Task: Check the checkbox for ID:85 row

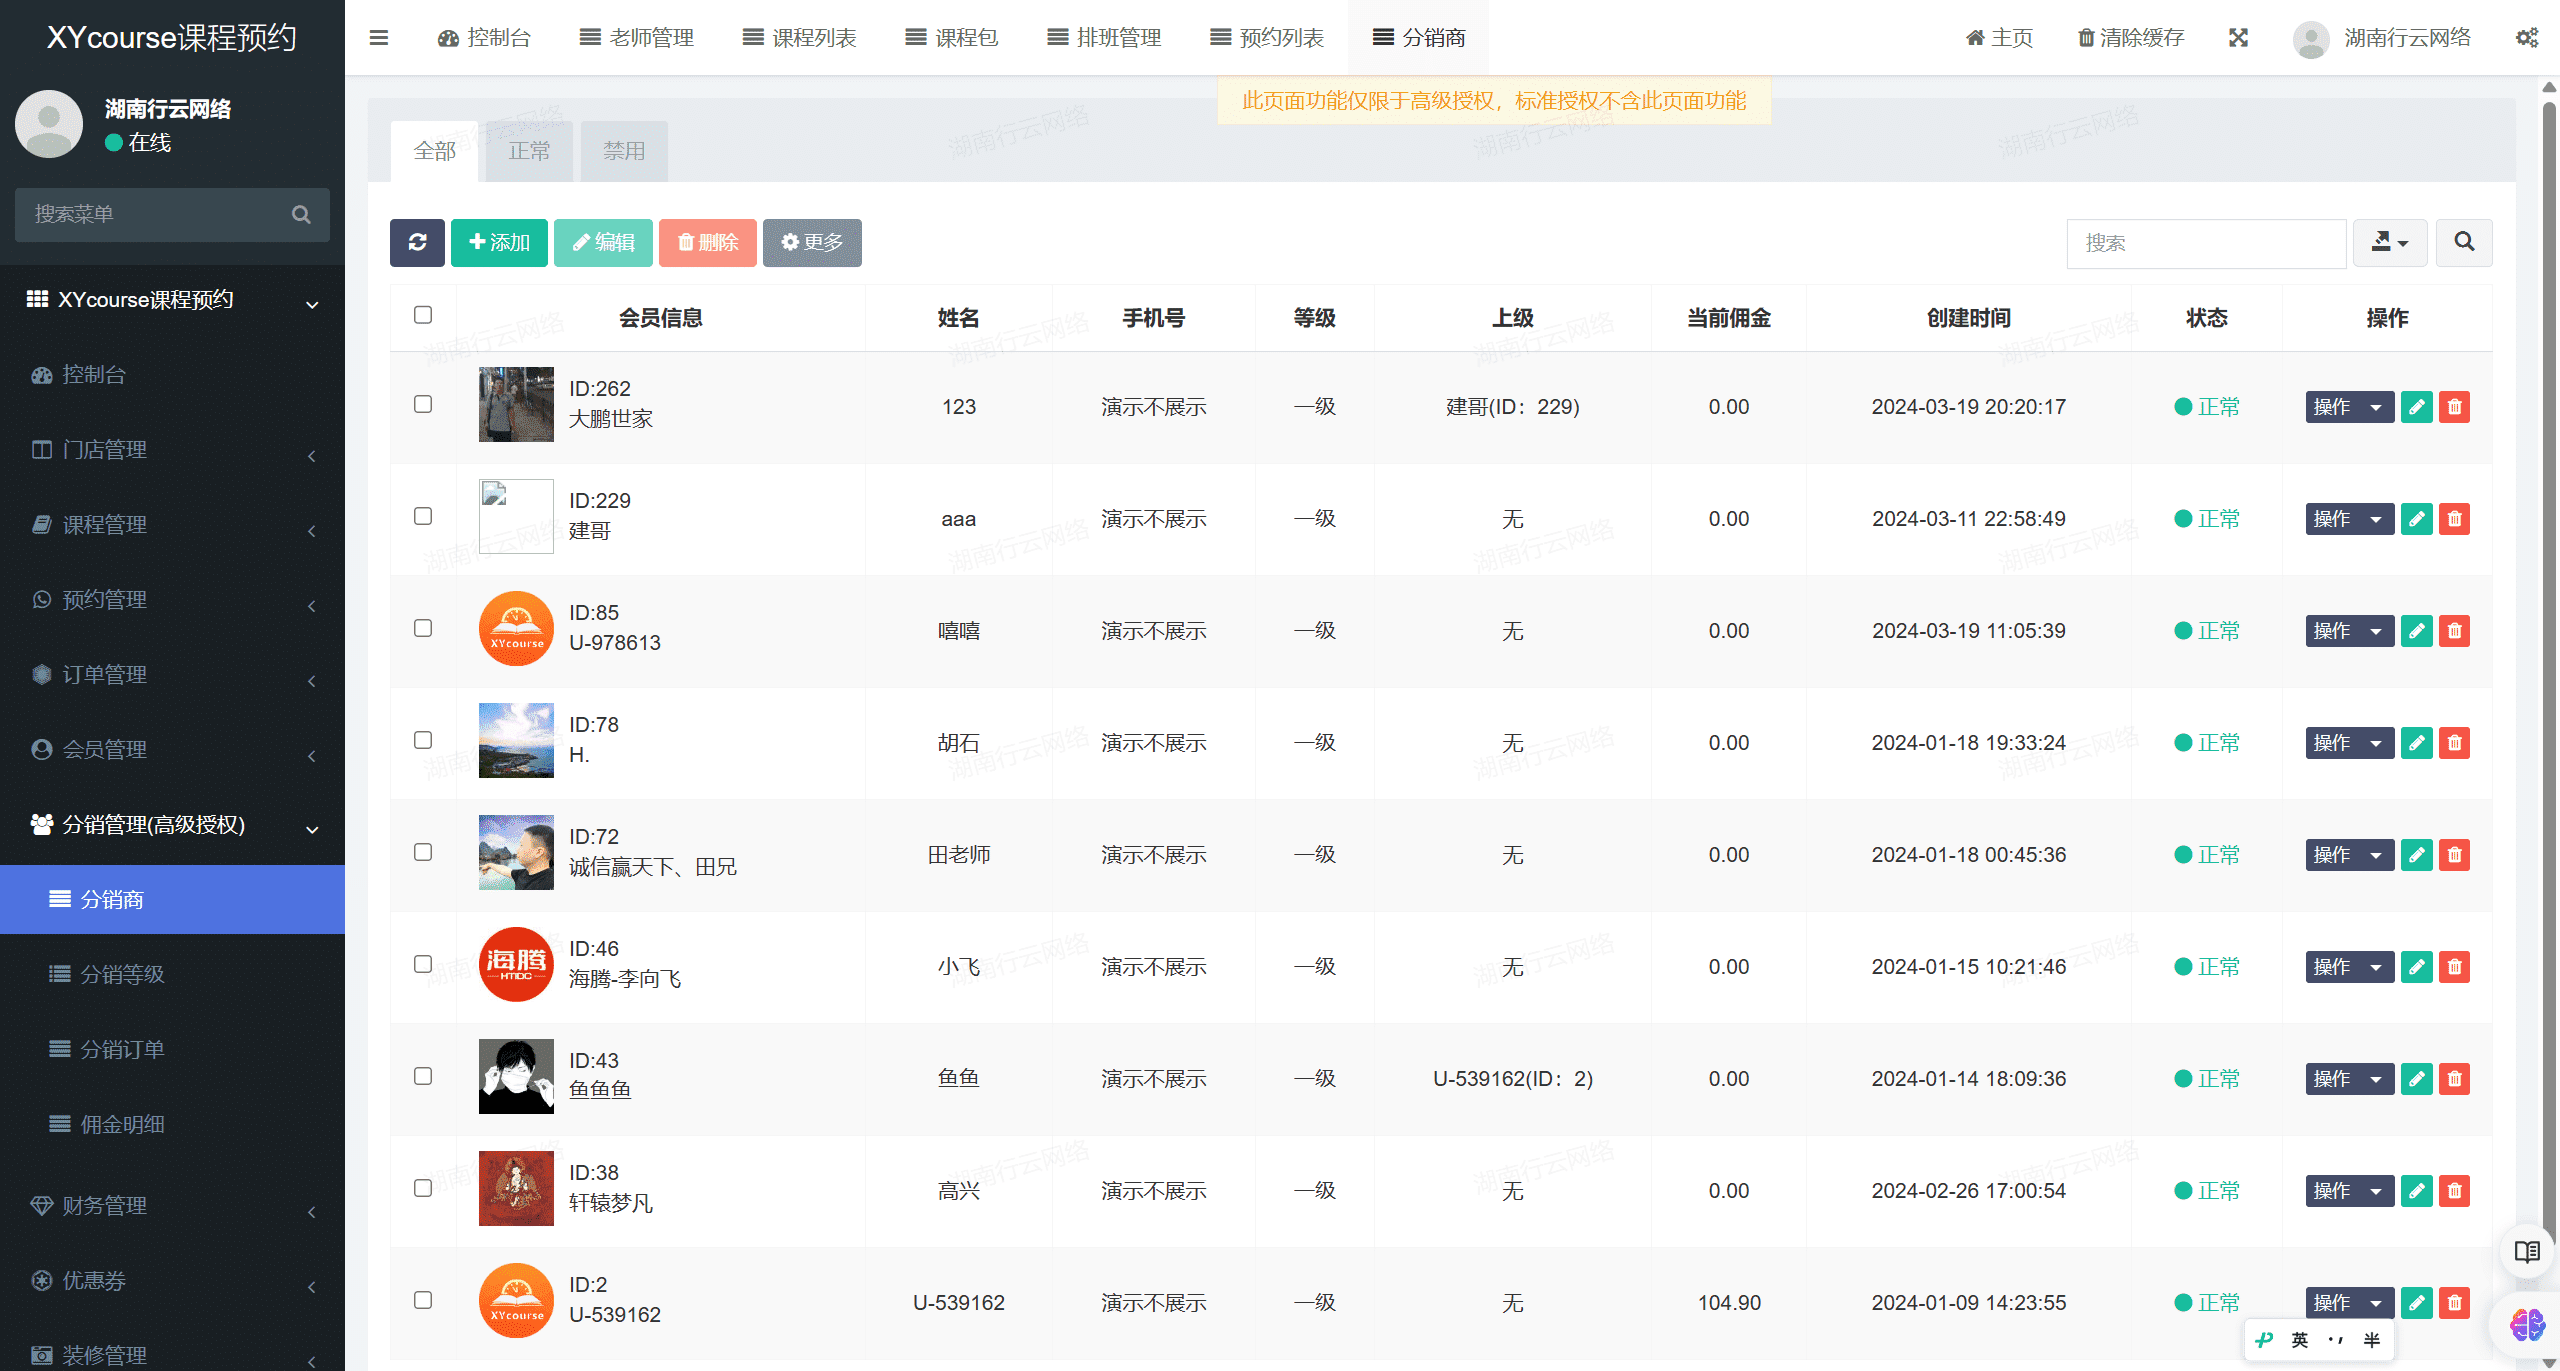Action: point(423,628)
